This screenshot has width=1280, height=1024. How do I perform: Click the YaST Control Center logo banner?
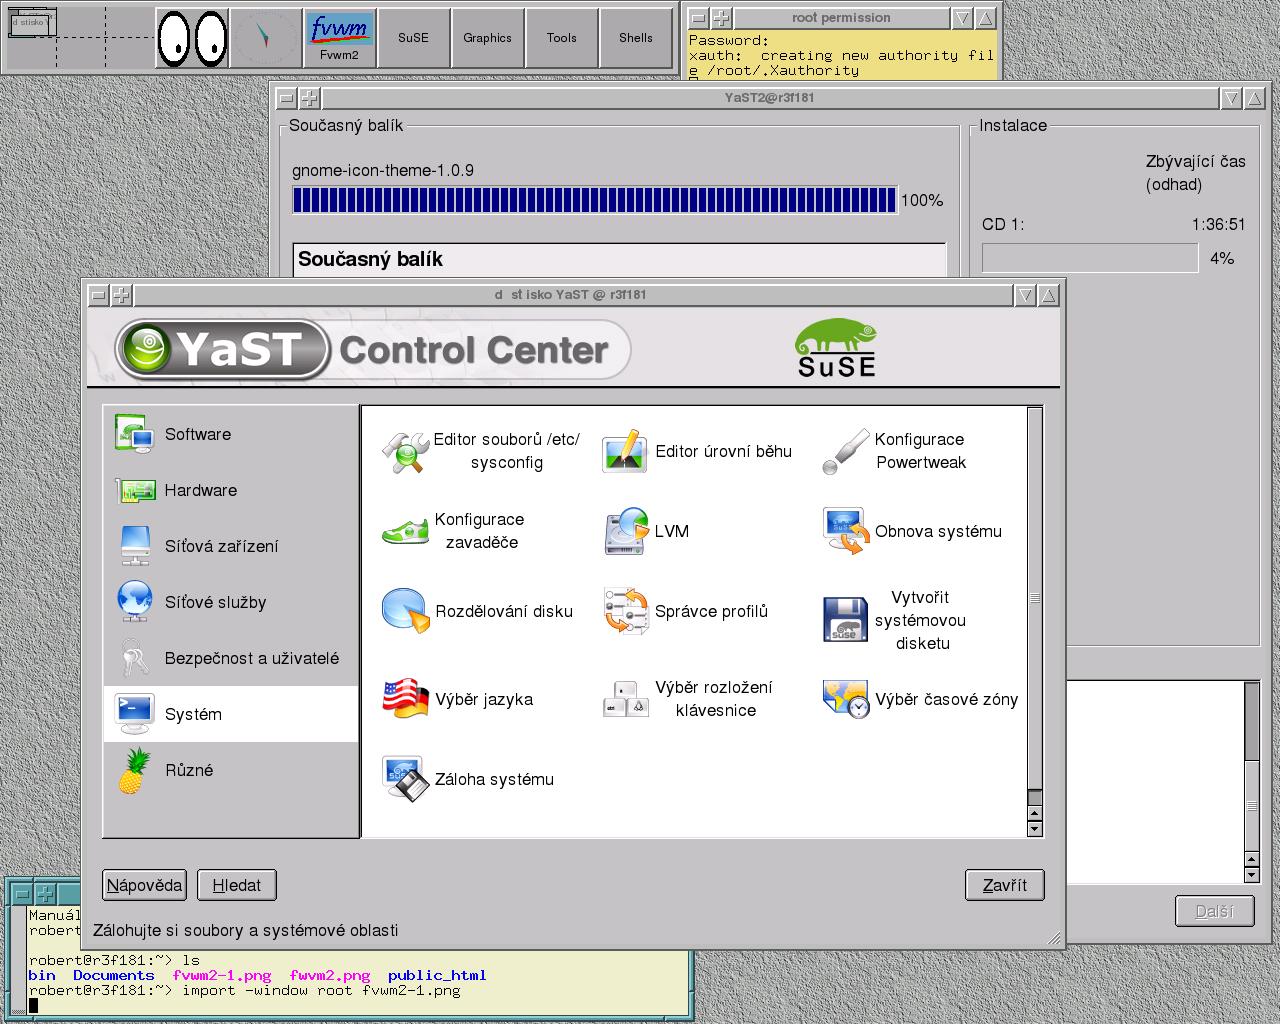click(373, 350)
